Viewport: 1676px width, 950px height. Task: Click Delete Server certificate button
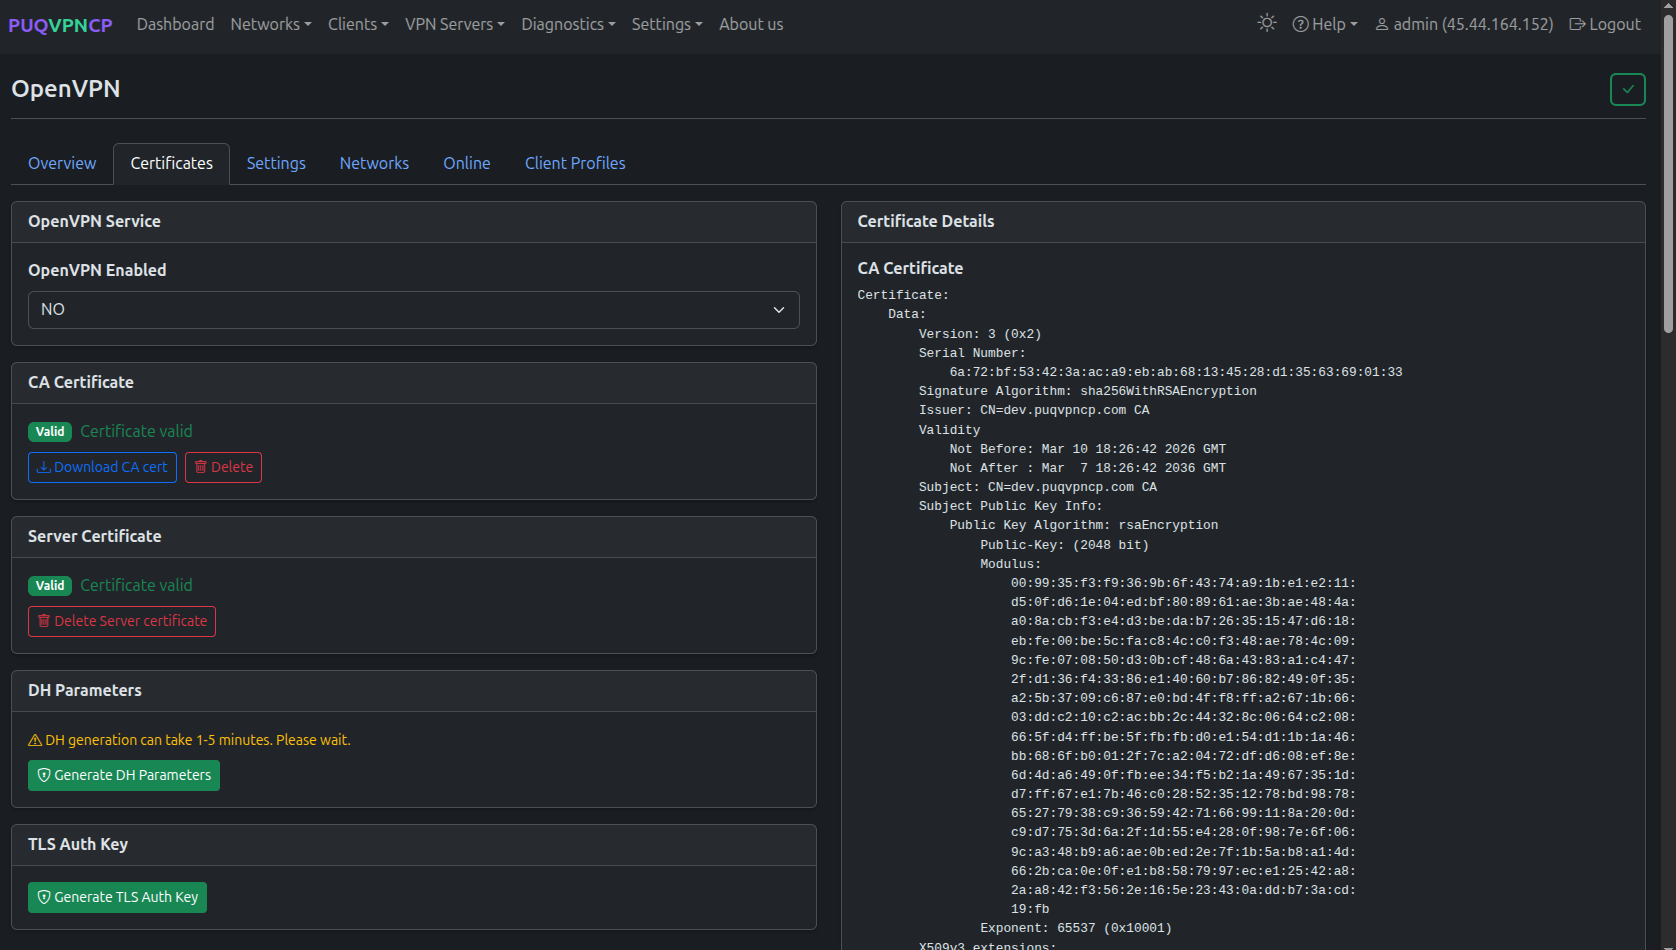pos(122,621)
